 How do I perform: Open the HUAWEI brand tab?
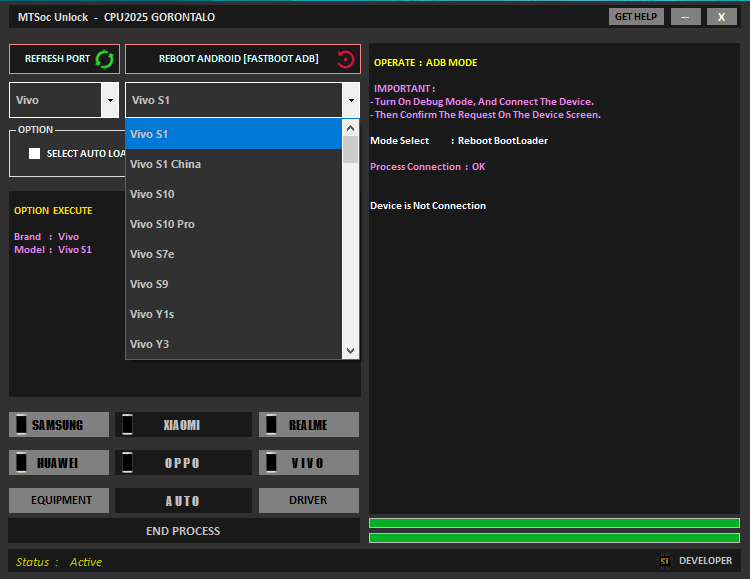coord(59,462)
